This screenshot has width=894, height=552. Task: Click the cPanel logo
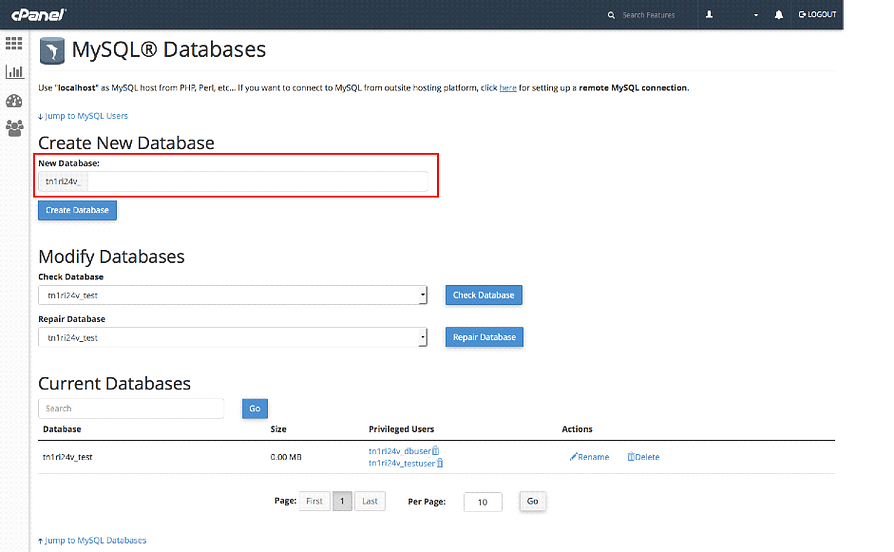pyautogui.click(x=38, y=14)
